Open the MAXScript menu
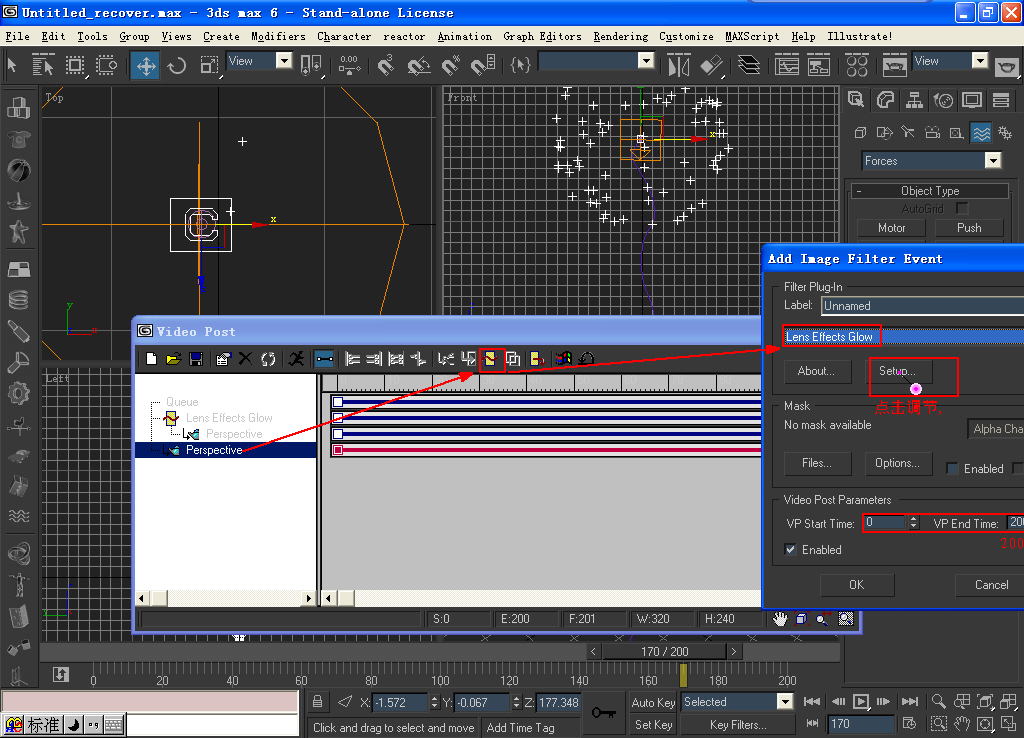 [x=752, y=37]
